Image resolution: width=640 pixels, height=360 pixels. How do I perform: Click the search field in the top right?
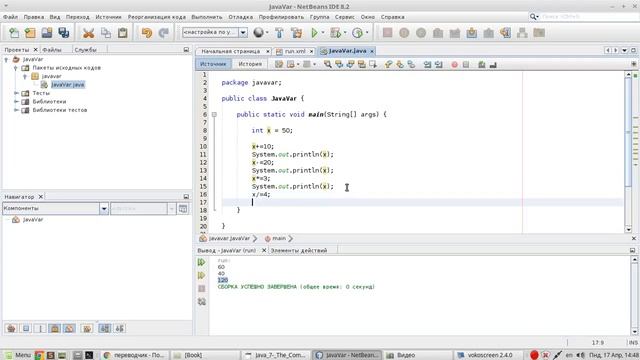coord(588,17)
